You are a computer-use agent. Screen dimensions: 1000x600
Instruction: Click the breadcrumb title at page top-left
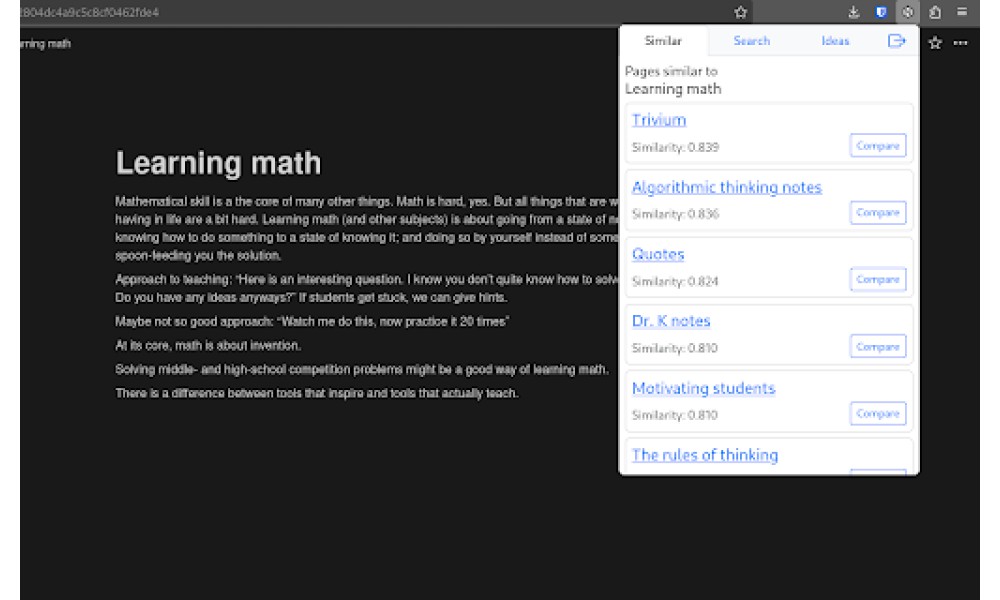click(x=46, y=43)
